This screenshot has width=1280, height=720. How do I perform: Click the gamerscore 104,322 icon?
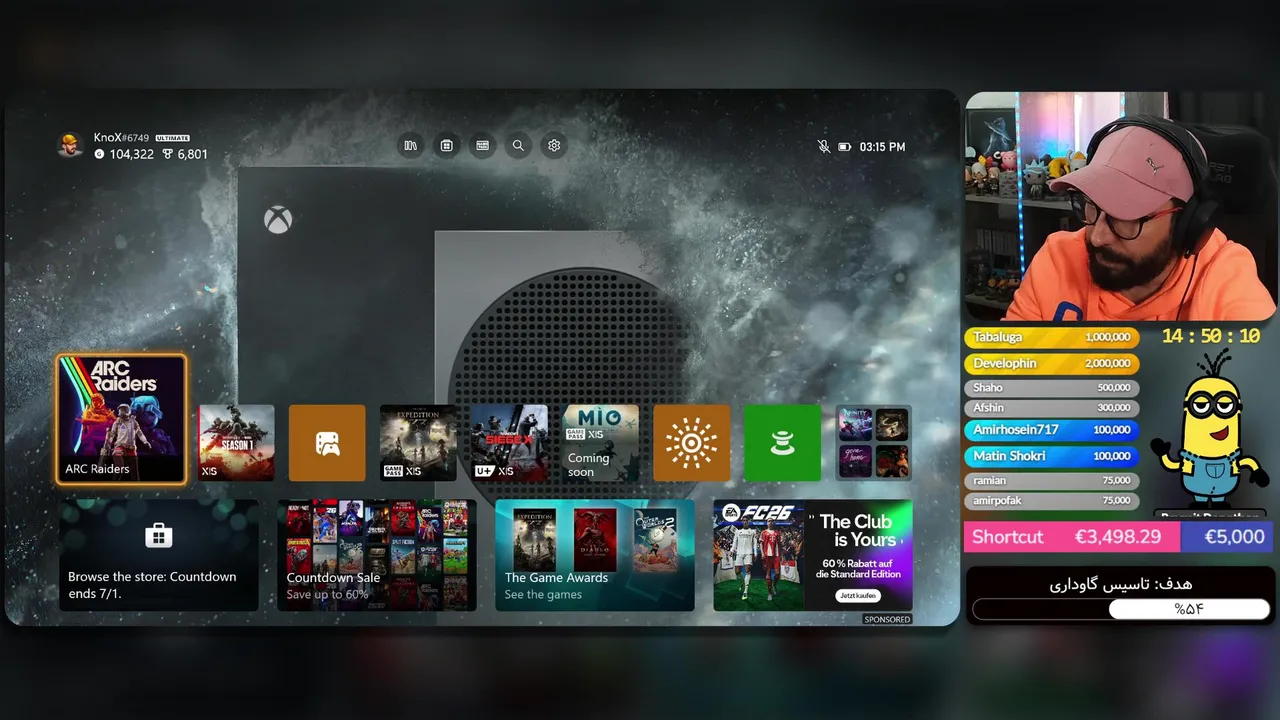(x=99, y=154)
